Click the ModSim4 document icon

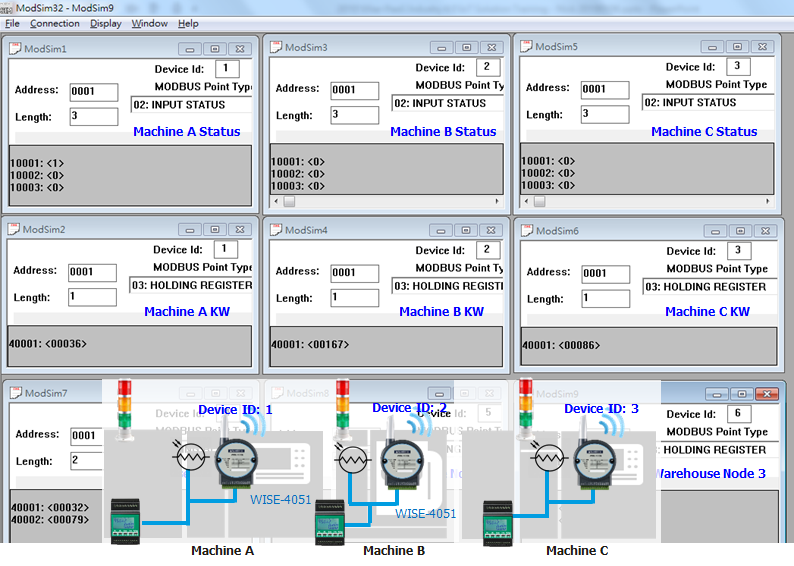[276, 229]
